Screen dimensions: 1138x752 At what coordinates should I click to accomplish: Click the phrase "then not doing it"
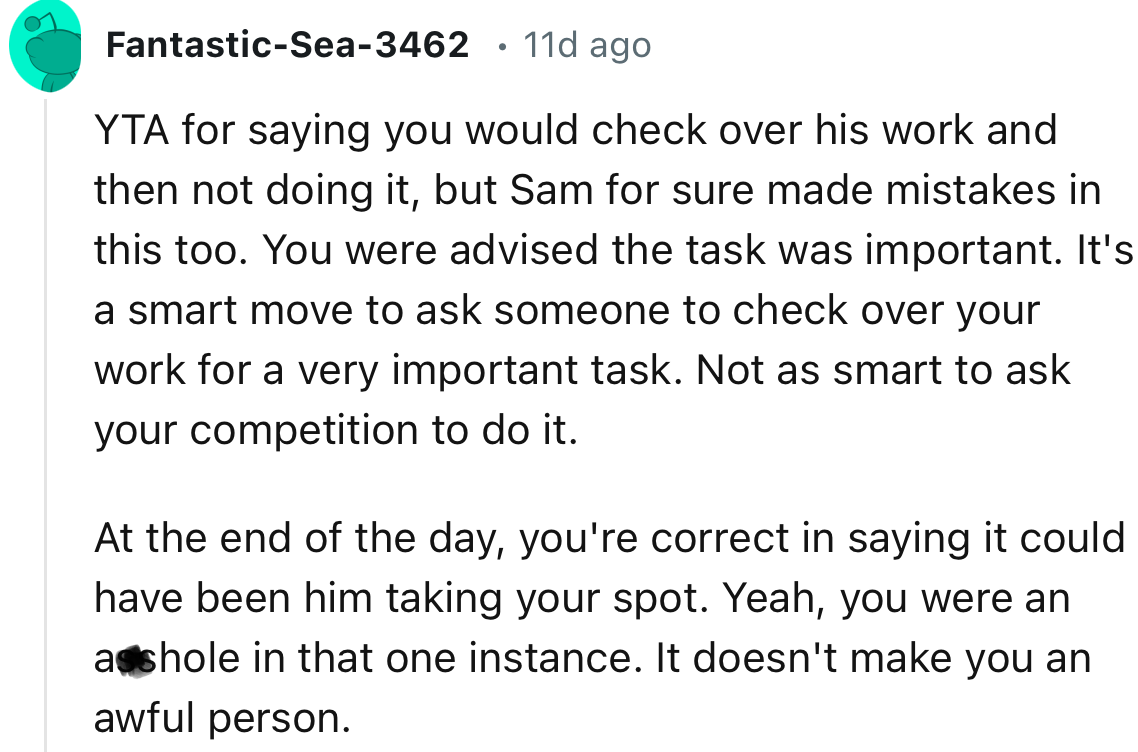click(255, 190)
